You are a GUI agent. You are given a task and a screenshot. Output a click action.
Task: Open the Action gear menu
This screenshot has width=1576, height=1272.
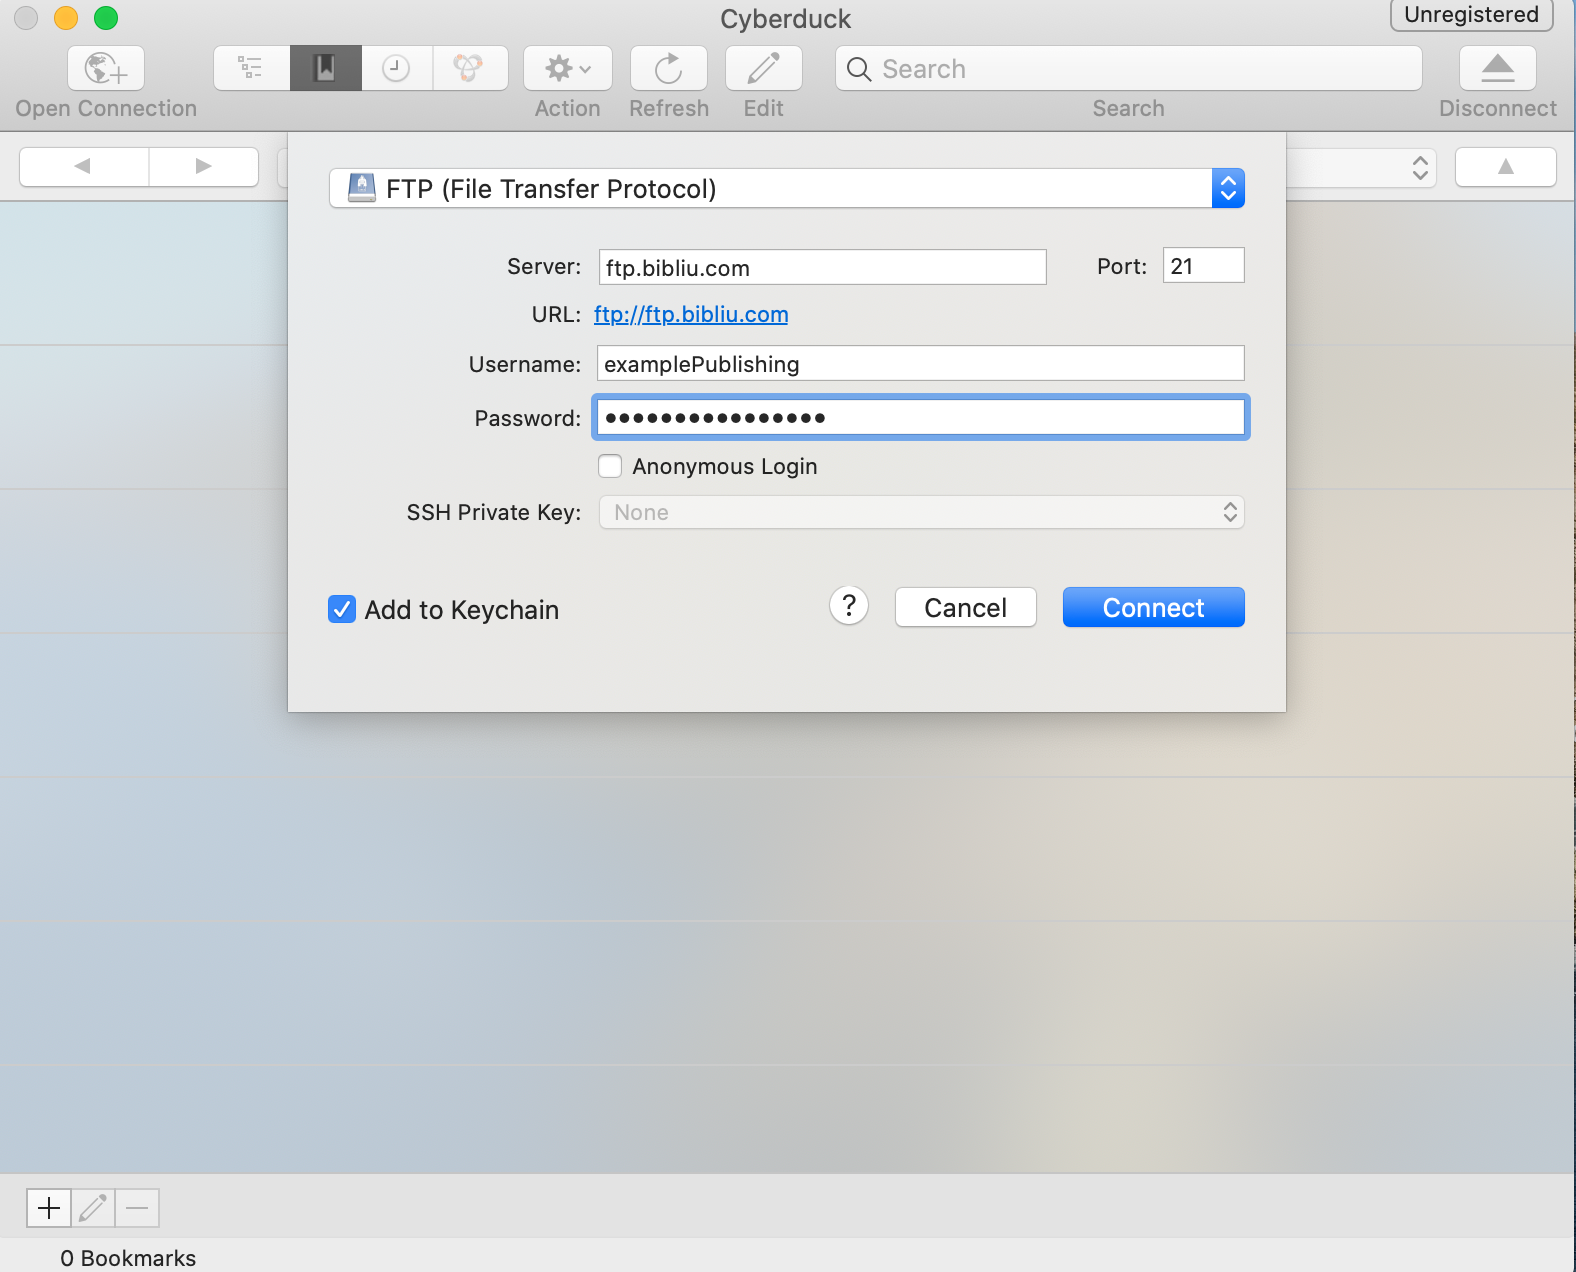[x=568, y=68]
